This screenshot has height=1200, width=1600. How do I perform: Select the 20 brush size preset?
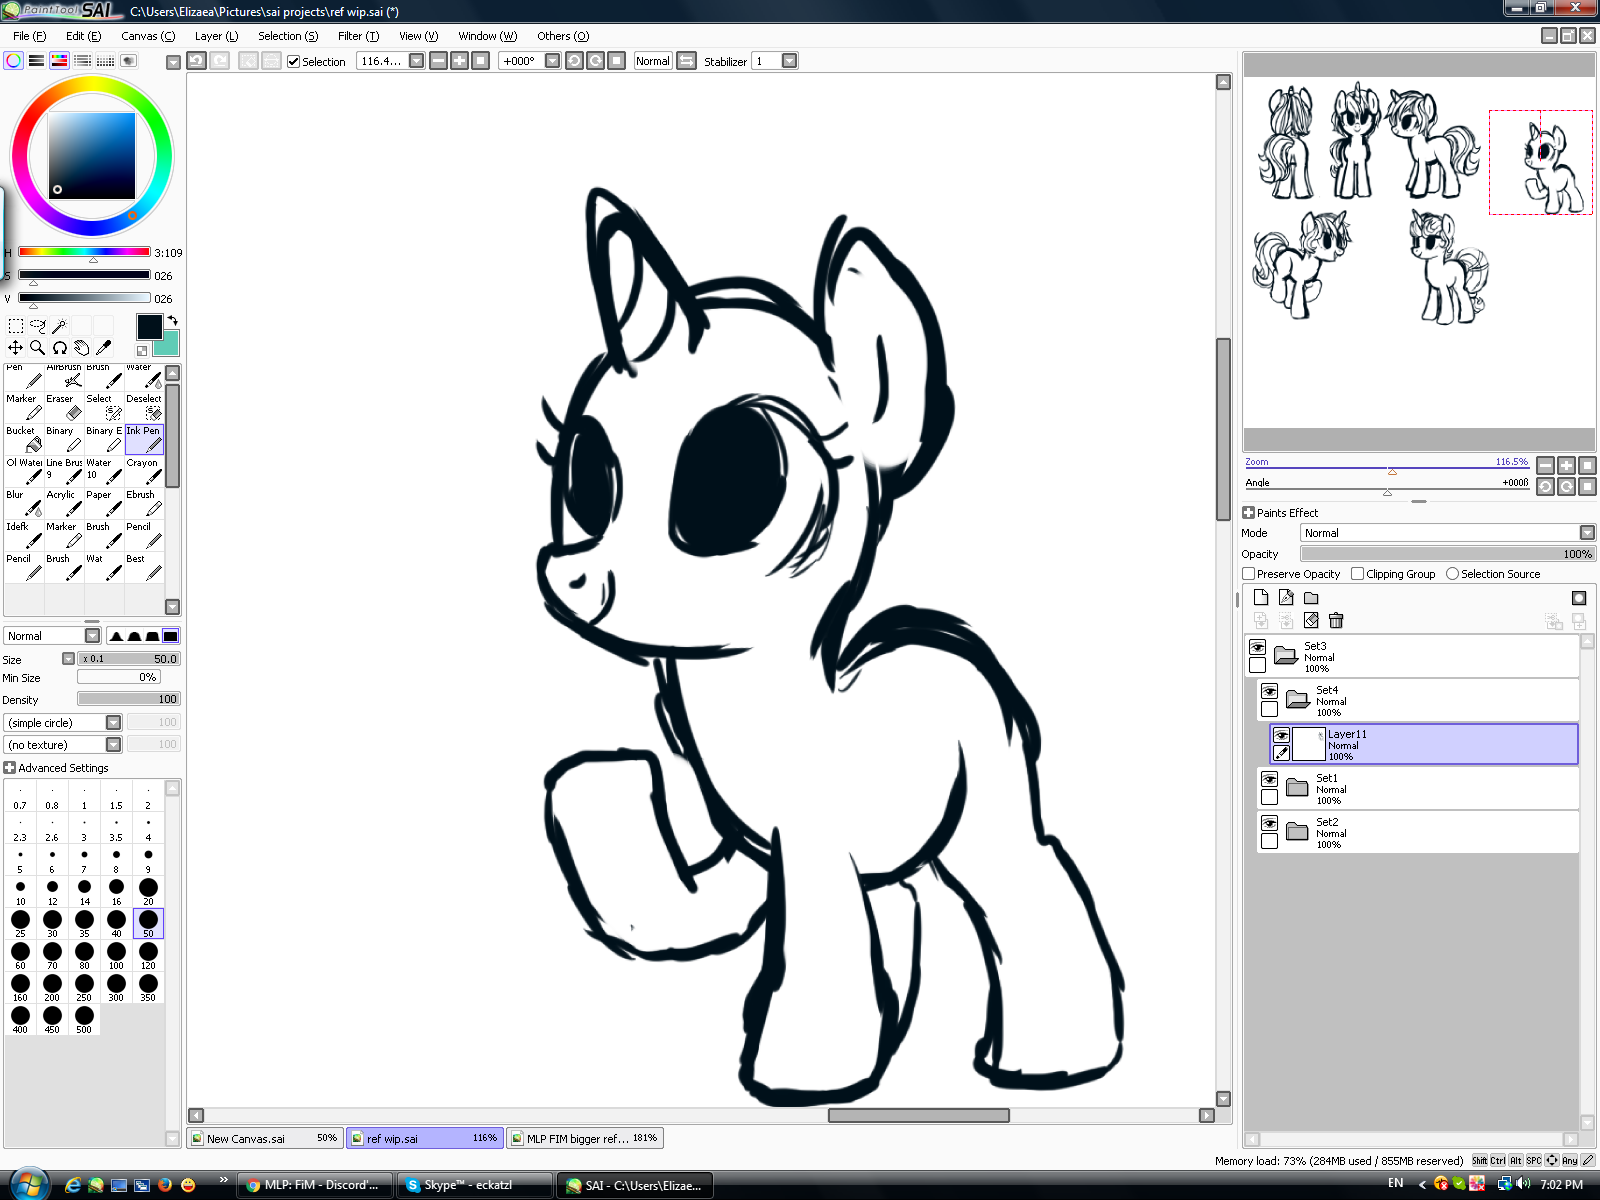tap(148, 891)
